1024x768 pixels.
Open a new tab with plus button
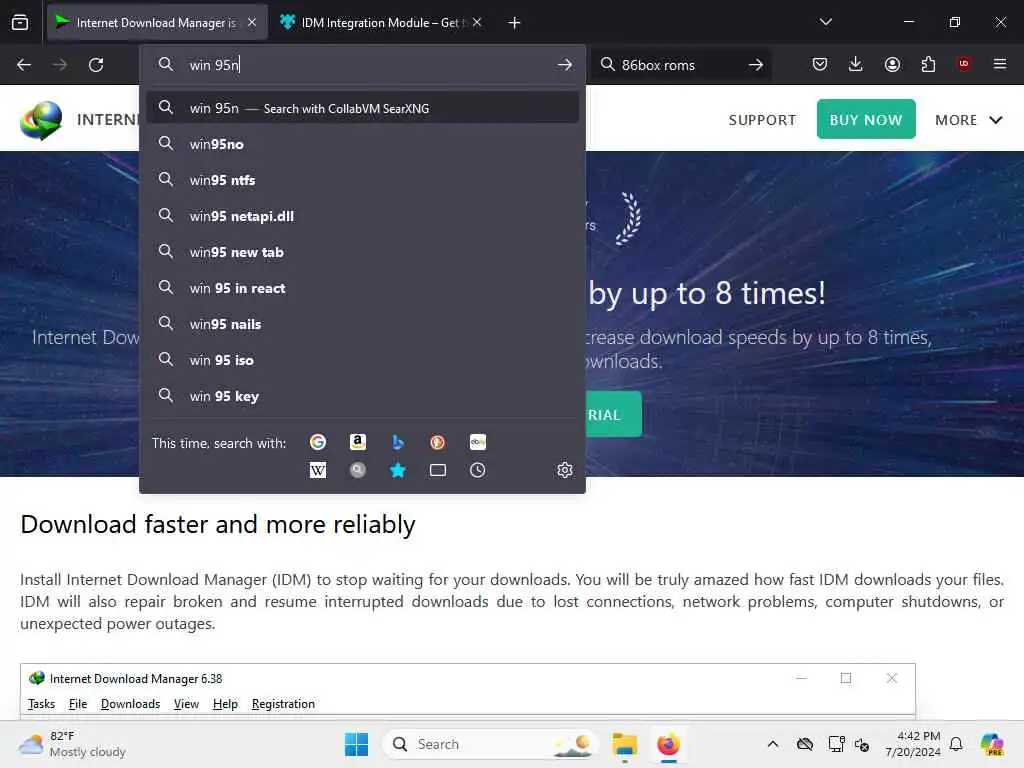pos(515,23)
